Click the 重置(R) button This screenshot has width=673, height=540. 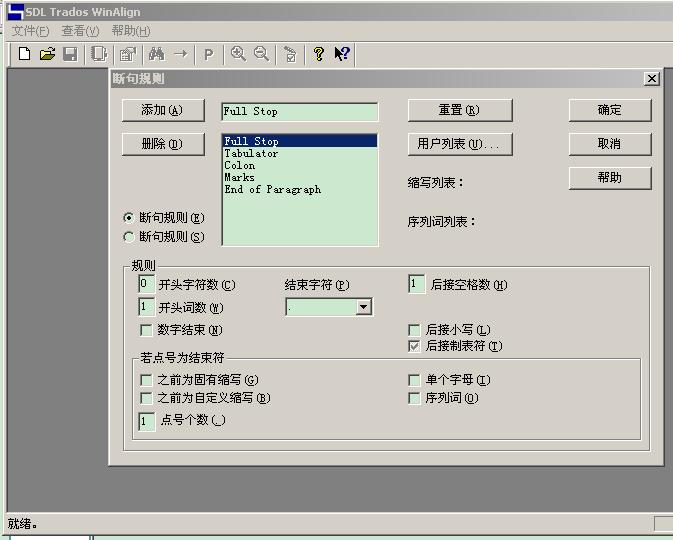[460, 110]
